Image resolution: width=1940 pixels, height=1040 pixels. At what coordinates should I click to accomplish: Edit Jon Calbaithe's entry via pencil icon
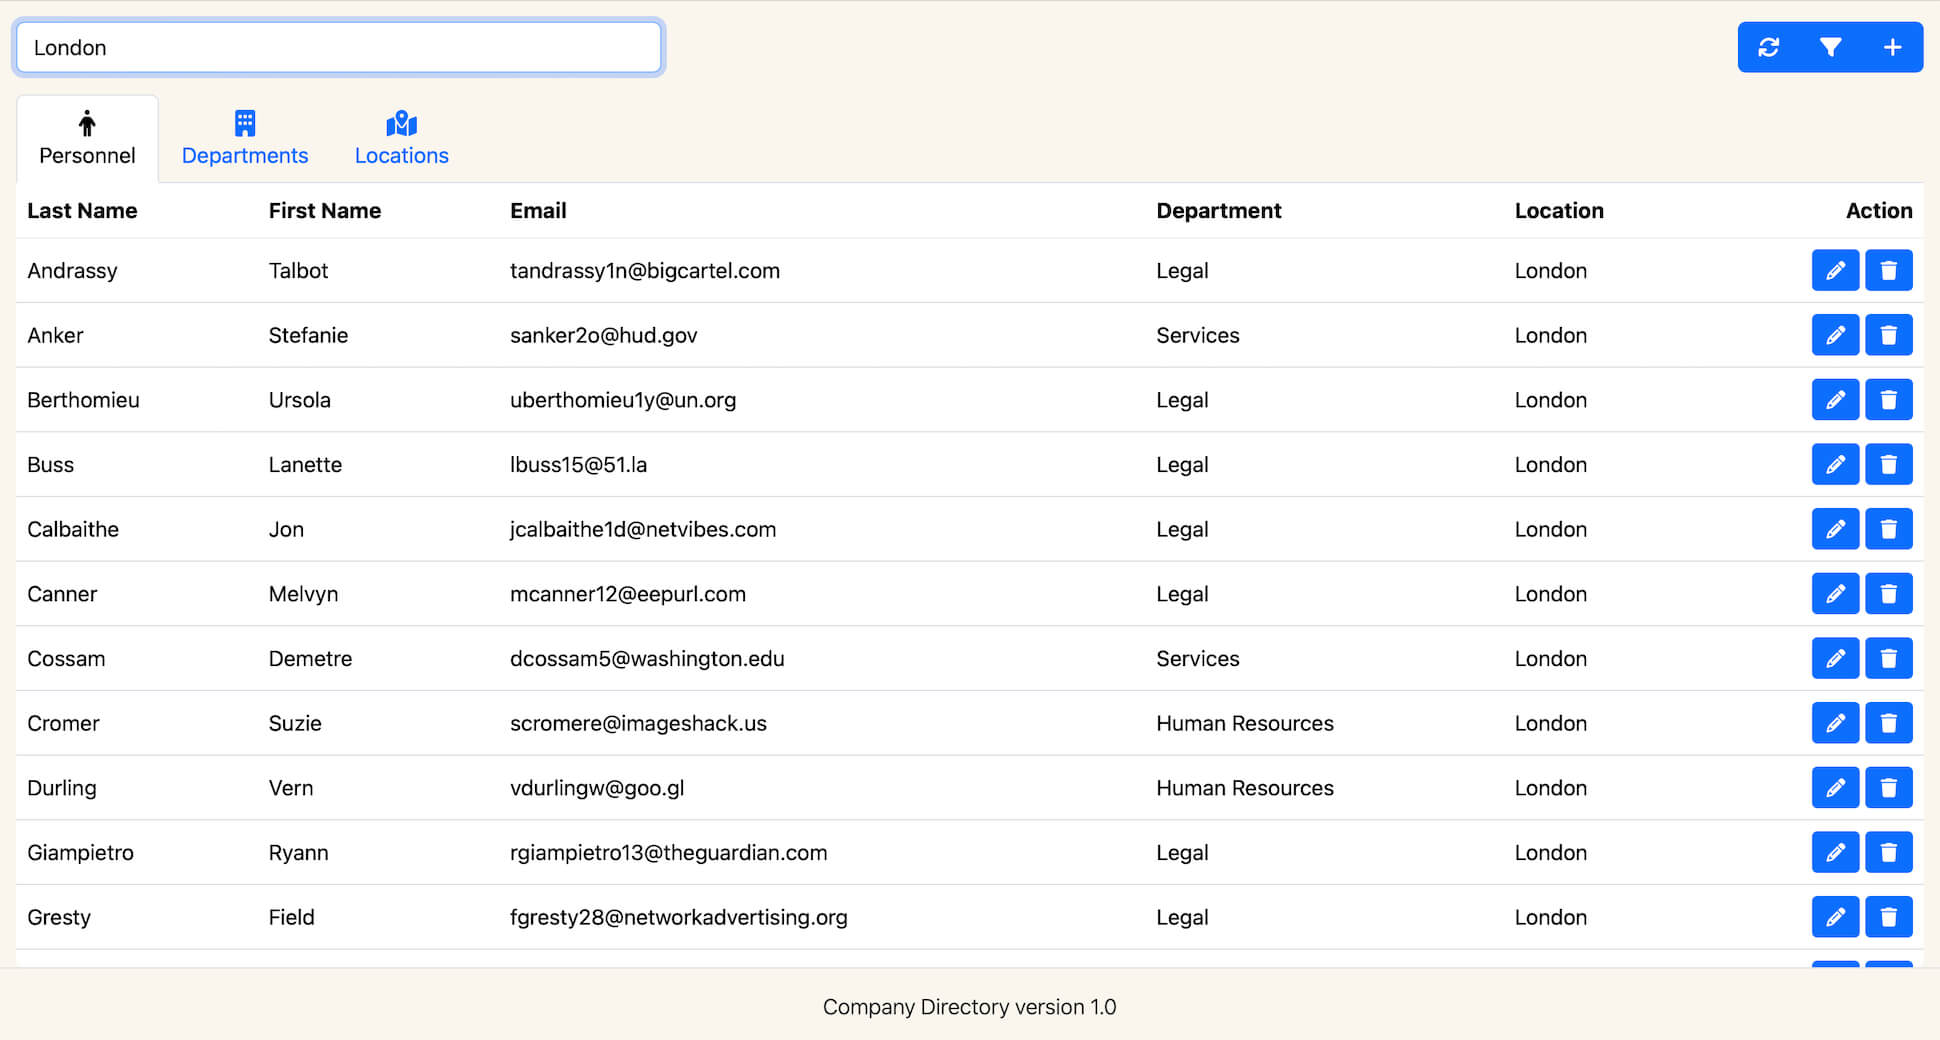[1835, 529]
